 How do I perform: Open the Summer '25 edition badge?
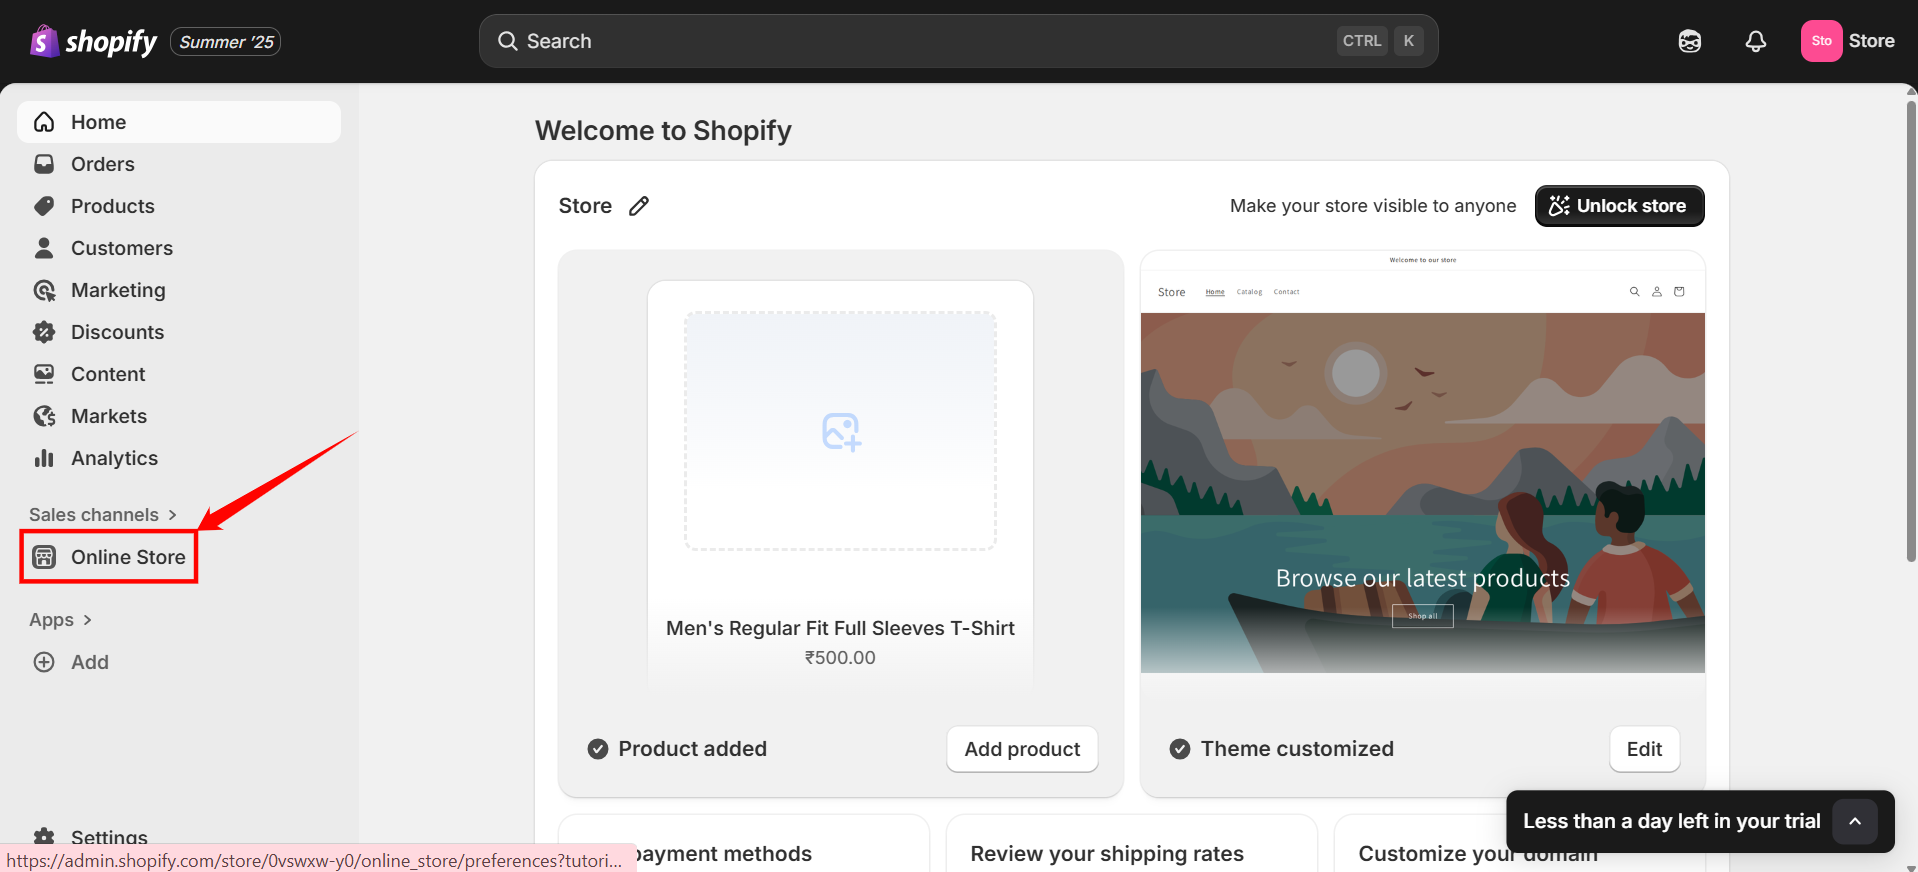tap(226, 42)
